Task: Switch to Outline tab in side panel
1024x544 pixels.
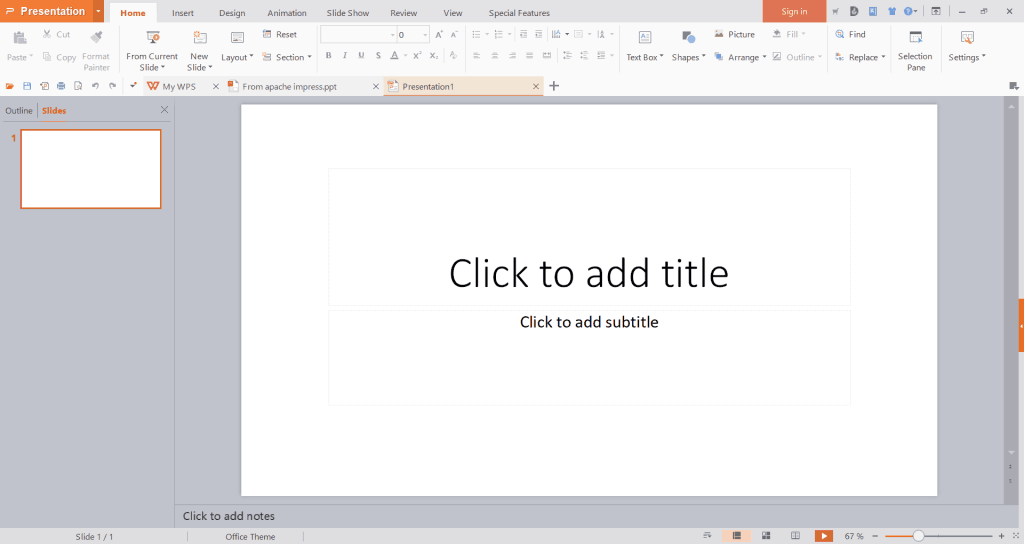Action: pyautogui.click(x=19, y=110)
